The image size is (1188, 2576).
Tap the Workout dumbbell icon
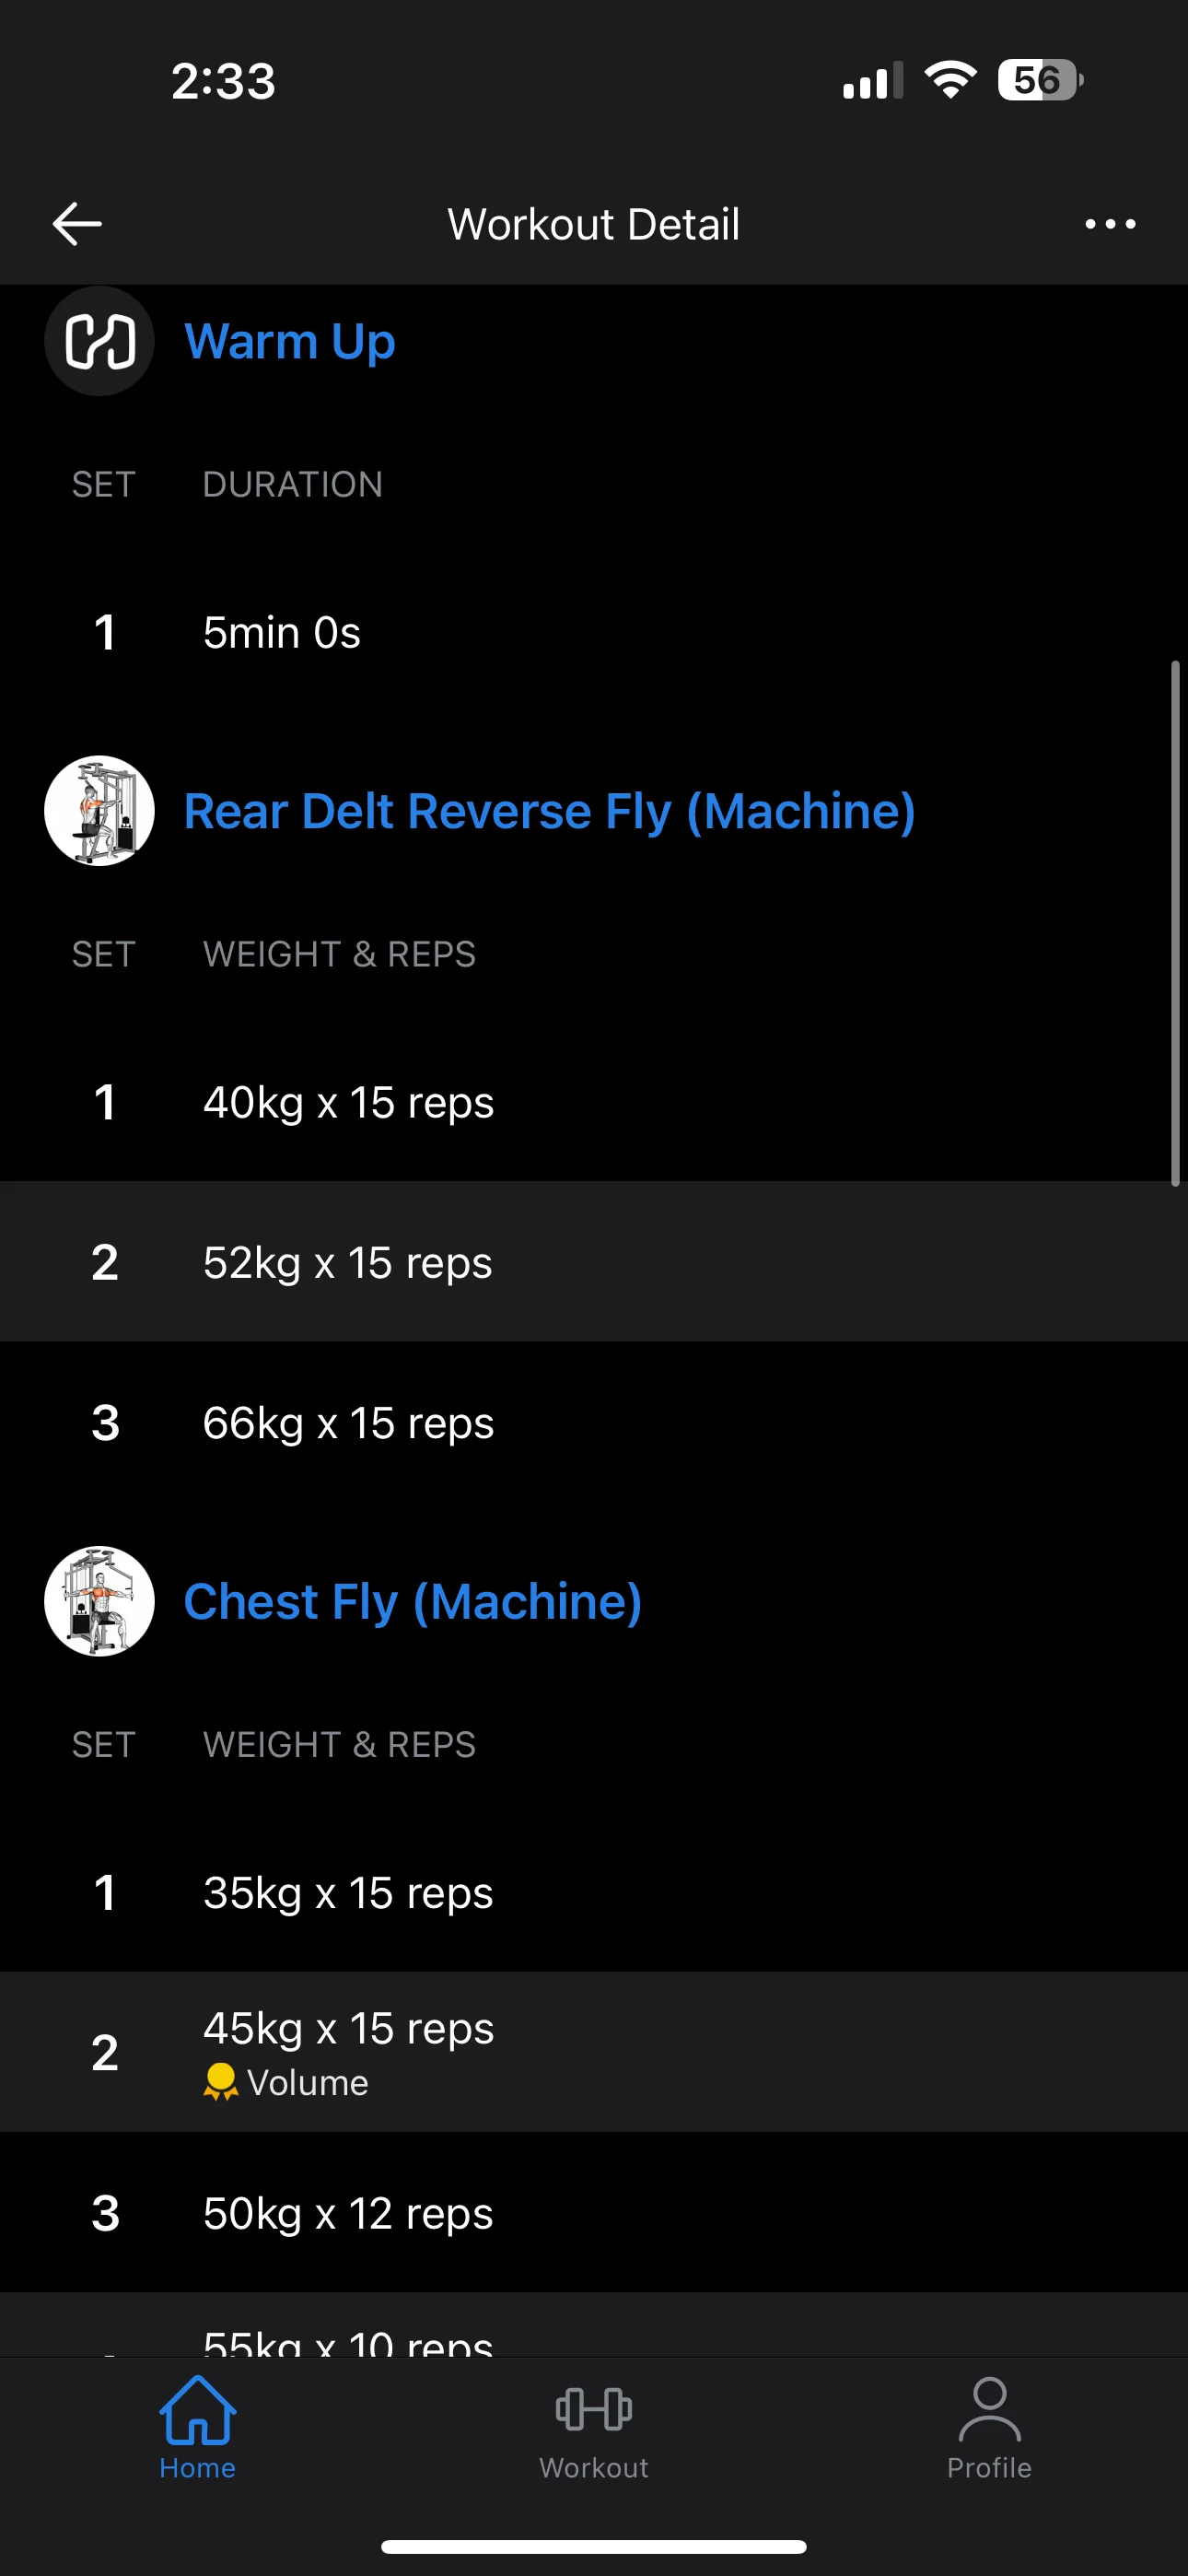(x=593, y=2410)
